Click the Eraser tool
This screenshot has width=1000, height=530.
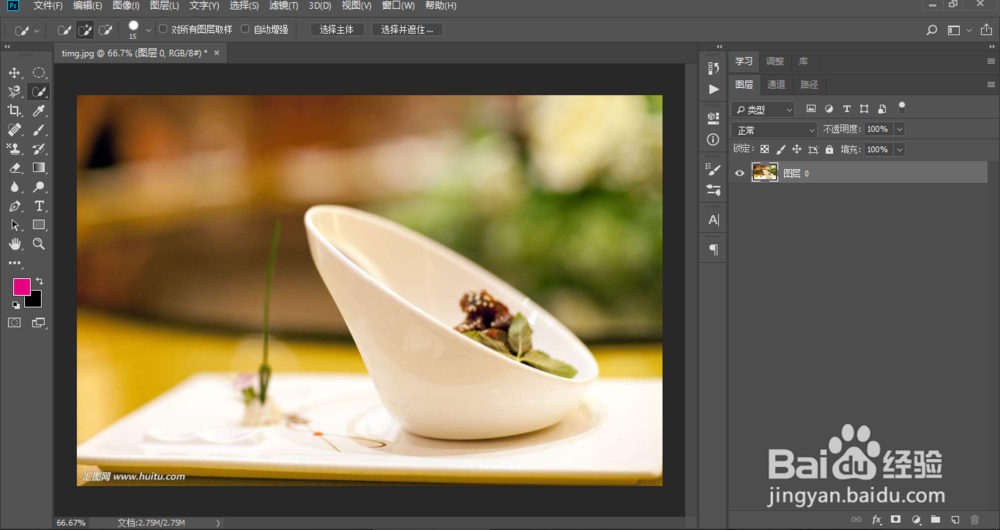(15, 167)
